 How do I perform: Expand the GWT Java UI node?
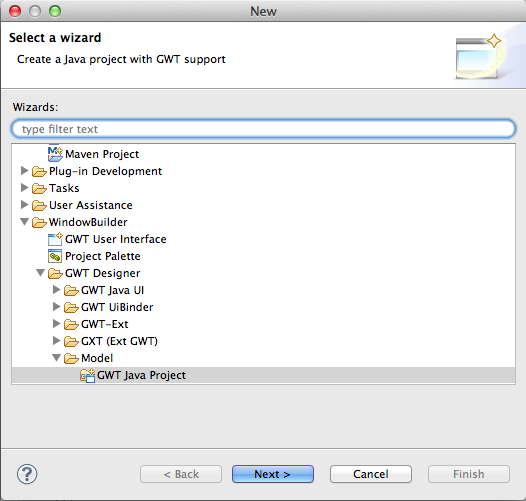56,290
